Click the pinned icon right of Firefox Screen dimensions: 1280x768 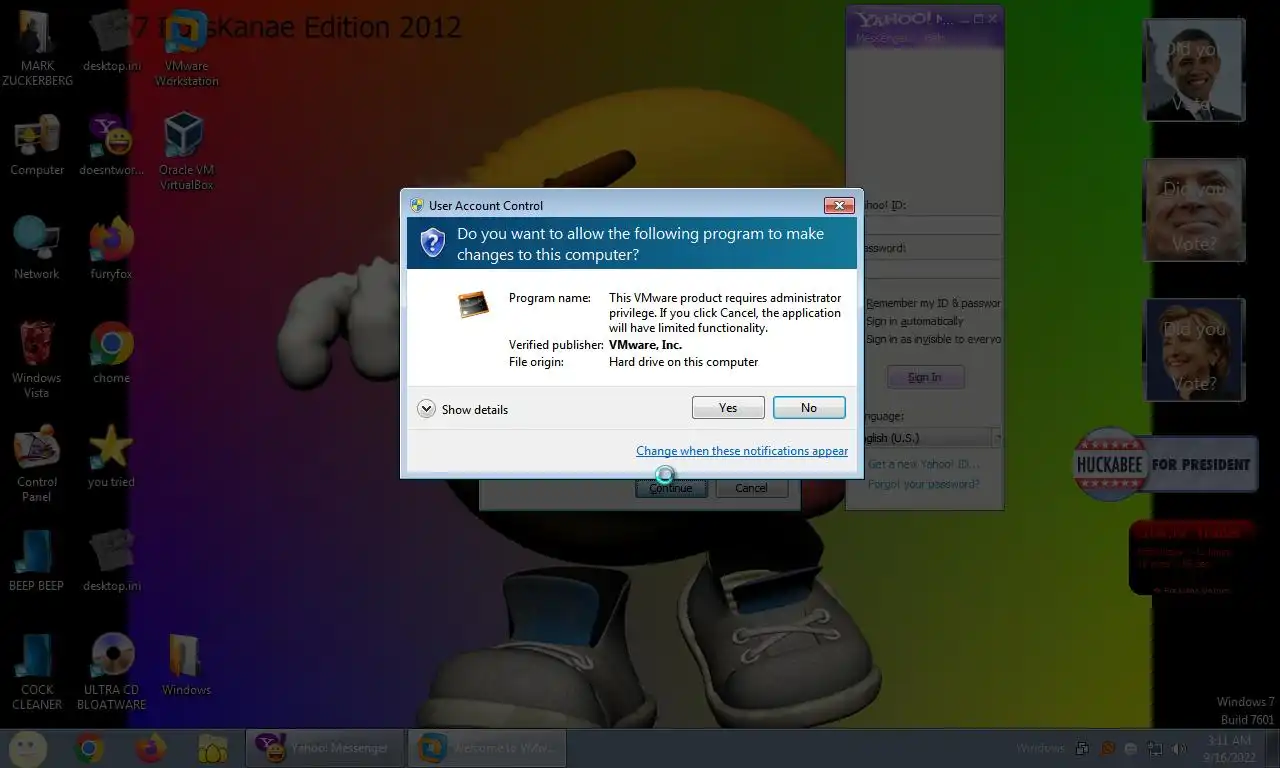click(x=212, y=748)
